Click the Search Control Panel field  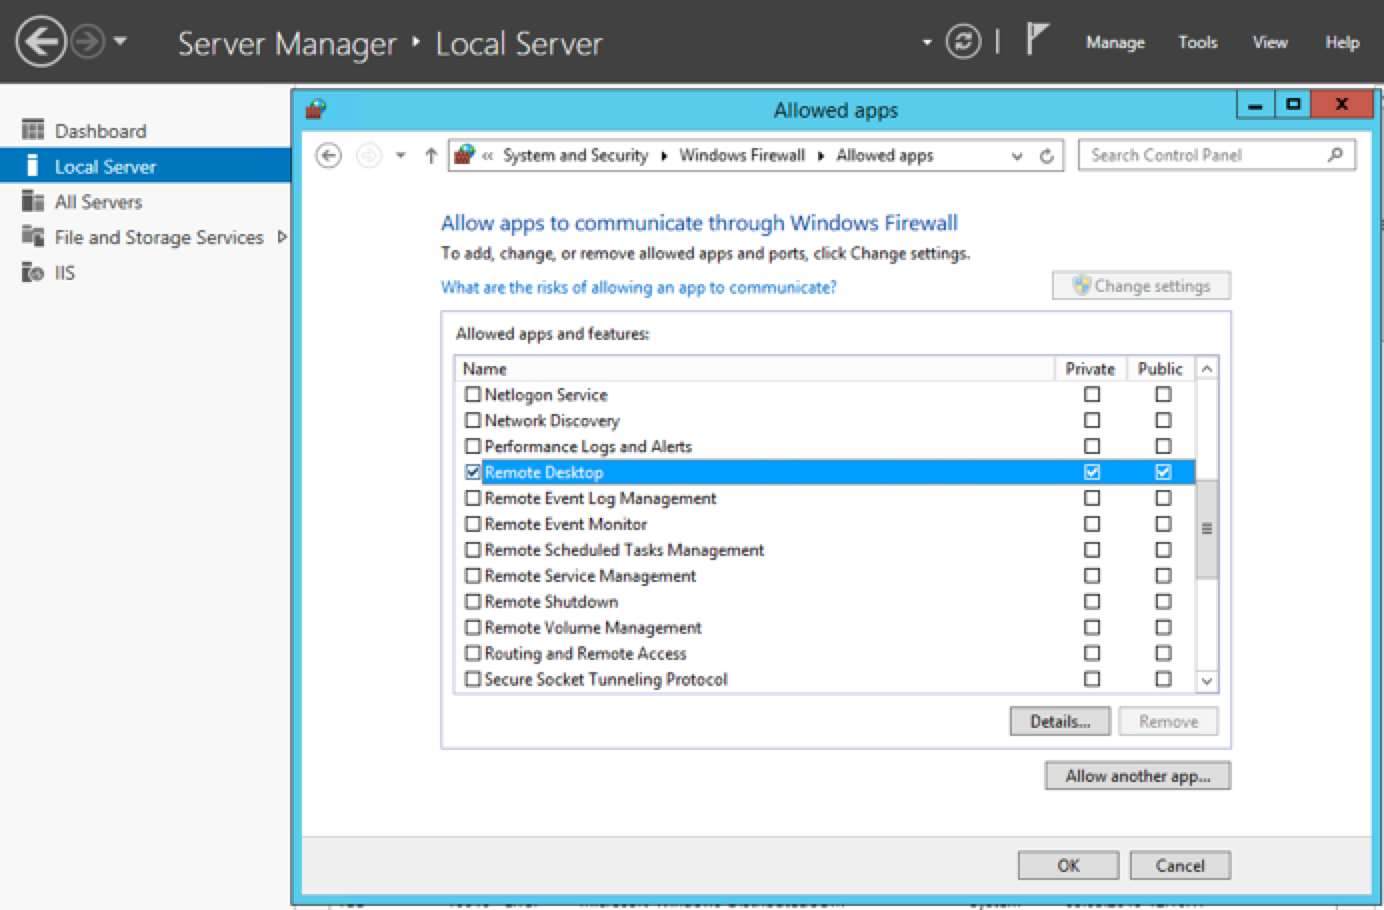pyautogui.click(x=1216, y=155)
